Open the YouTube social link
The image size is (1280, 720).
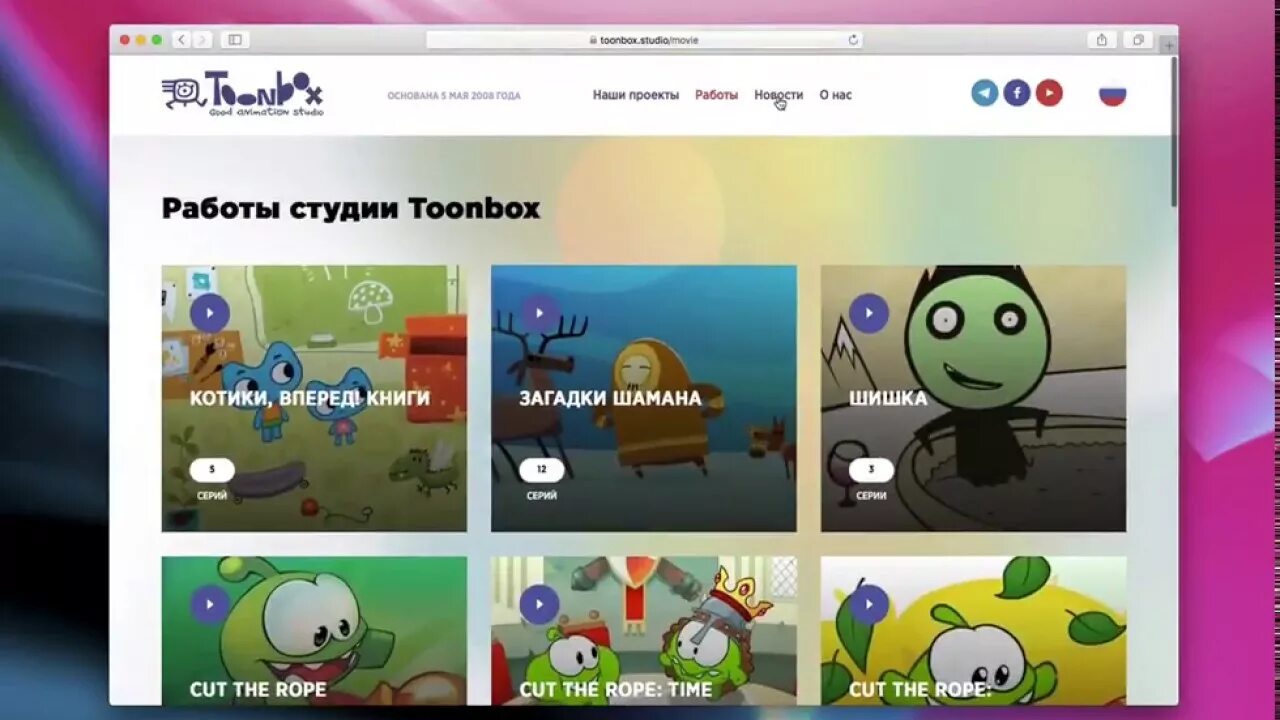tap(1049, 93)
